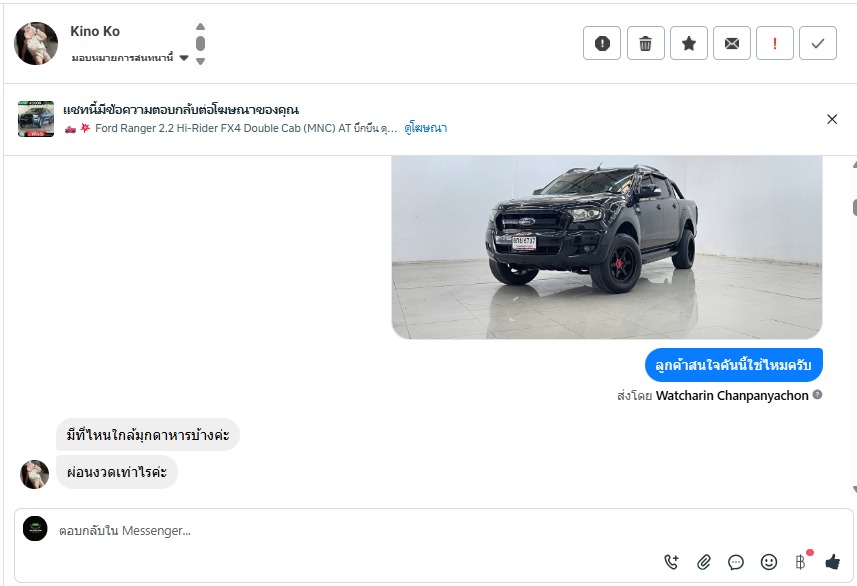Mark conversation unread with envelope icon
Viewport: 857px width, 586px height.
[x=732, y=43]
